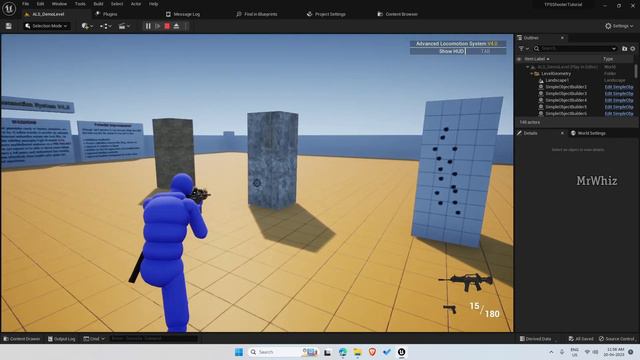Screen dimensions: 640x360
Task: Open File Explorer from taskbar
Action: click(358, 352)
